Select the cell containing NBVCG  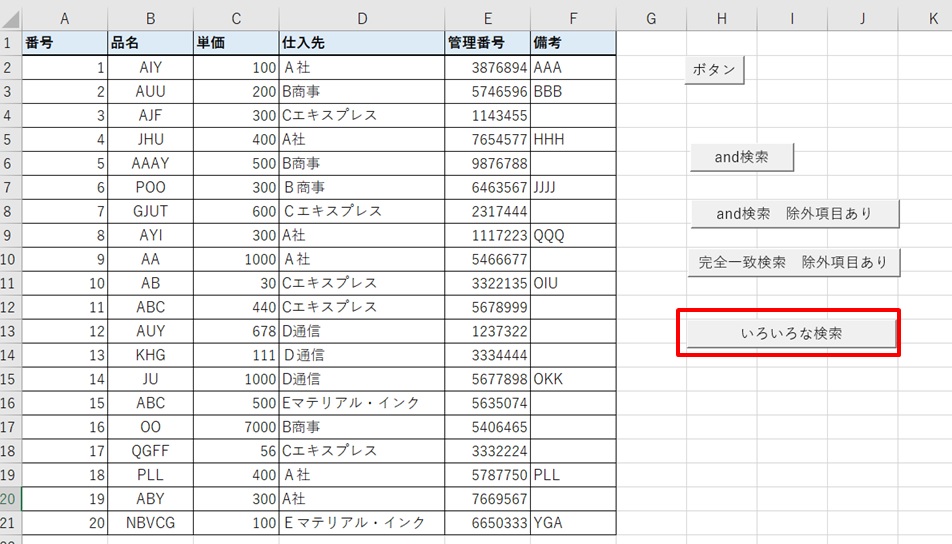[x=151, y=523]
